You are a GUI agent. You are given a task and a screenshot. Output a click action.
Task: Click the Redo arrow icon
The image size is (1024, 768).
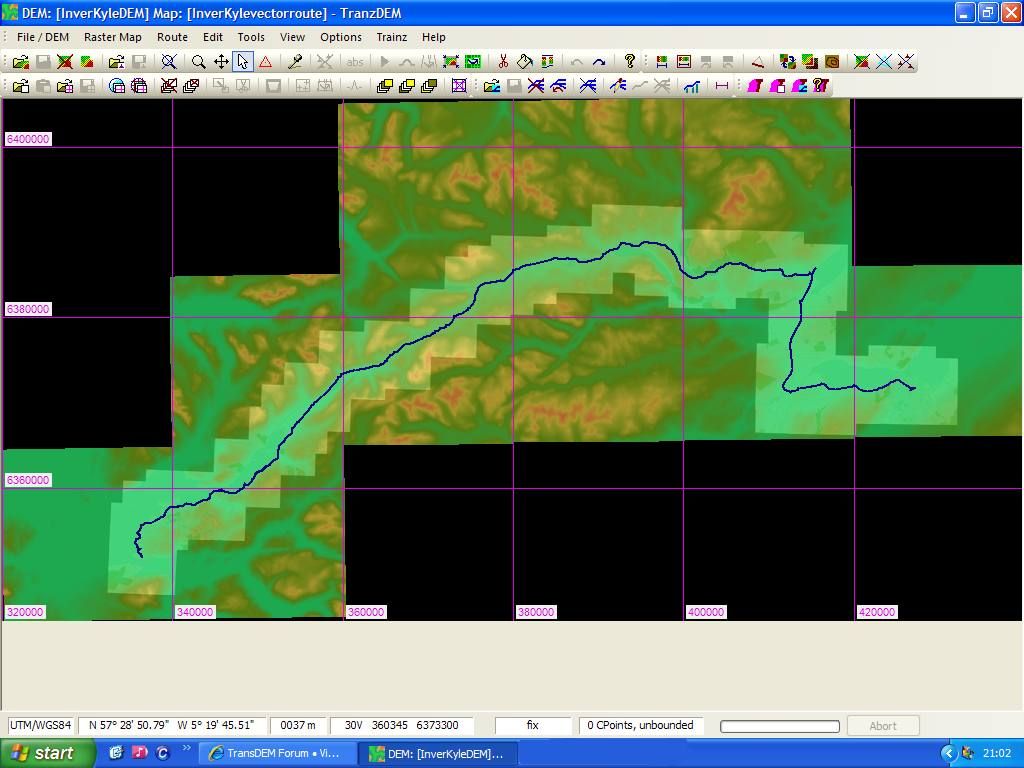(x=599, y=62)
